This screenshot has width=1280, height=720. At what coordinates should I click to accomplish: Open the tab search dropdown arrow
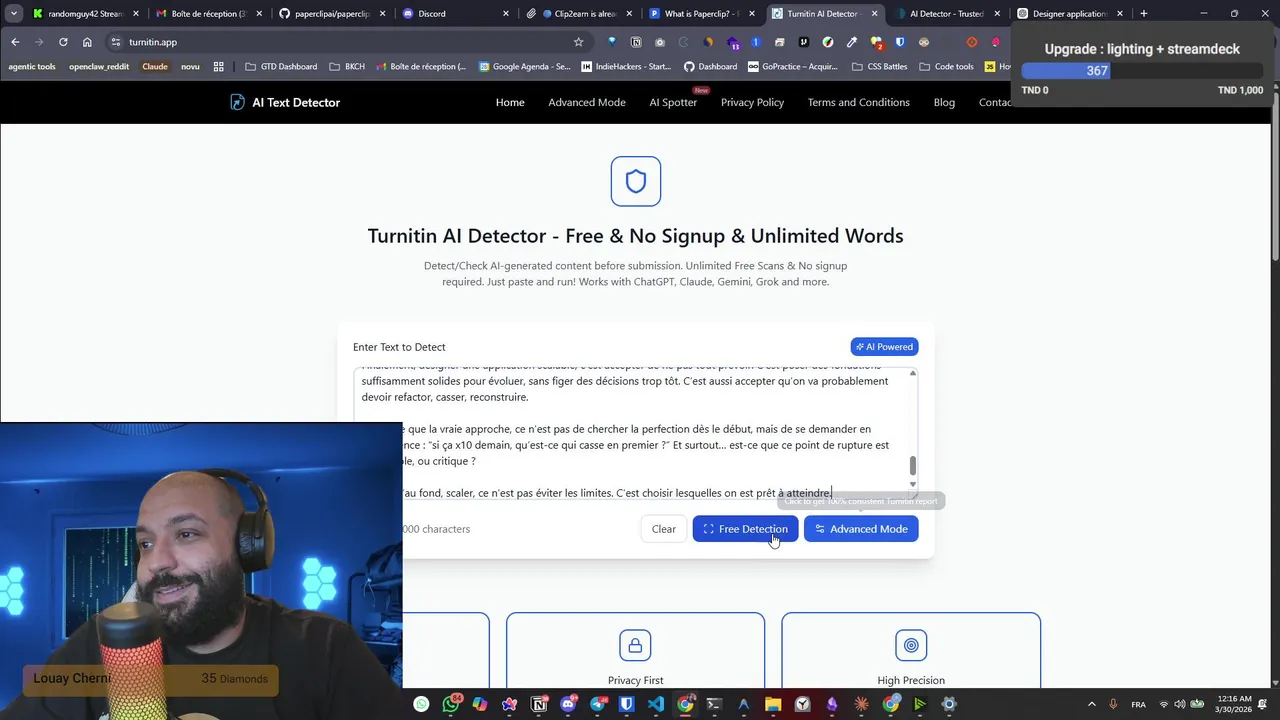(13, 14)
